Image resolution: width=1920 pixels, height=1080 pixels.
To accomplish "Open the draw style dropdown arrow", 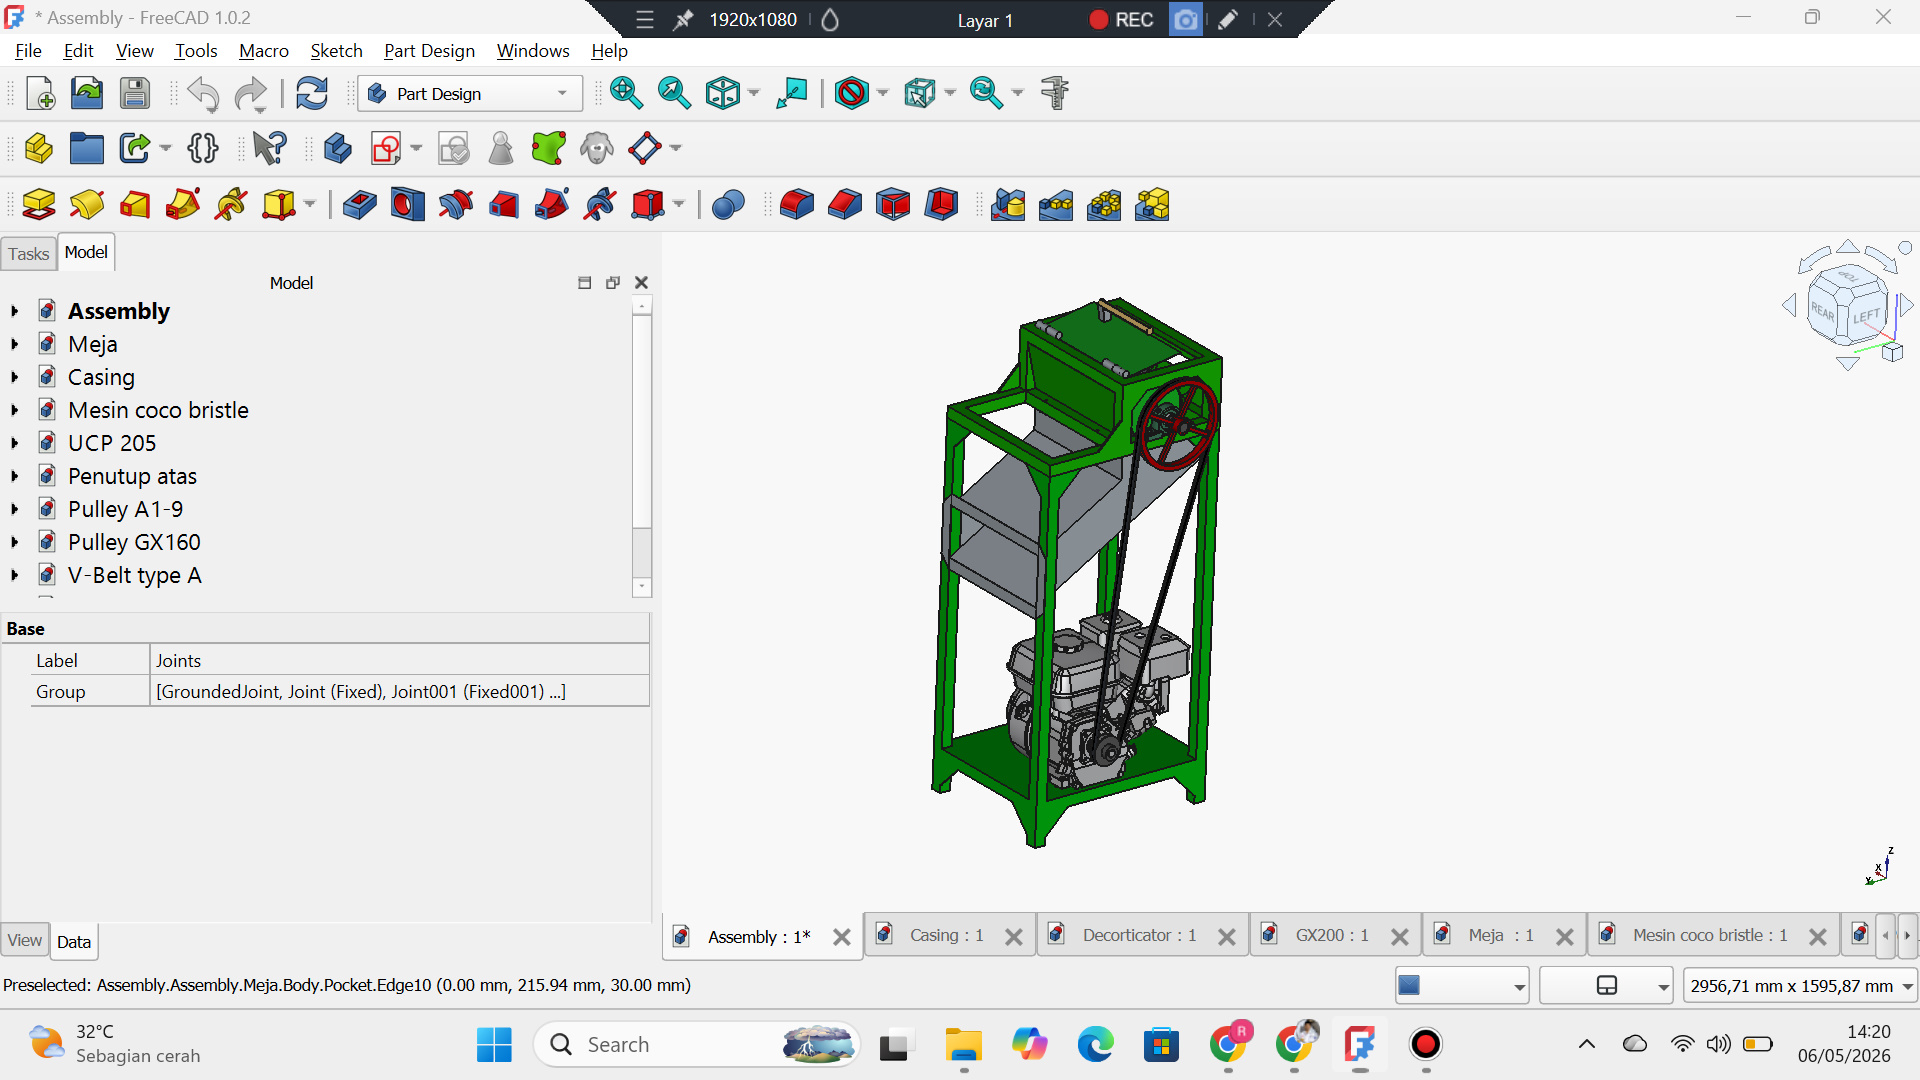I will (883, 93).
